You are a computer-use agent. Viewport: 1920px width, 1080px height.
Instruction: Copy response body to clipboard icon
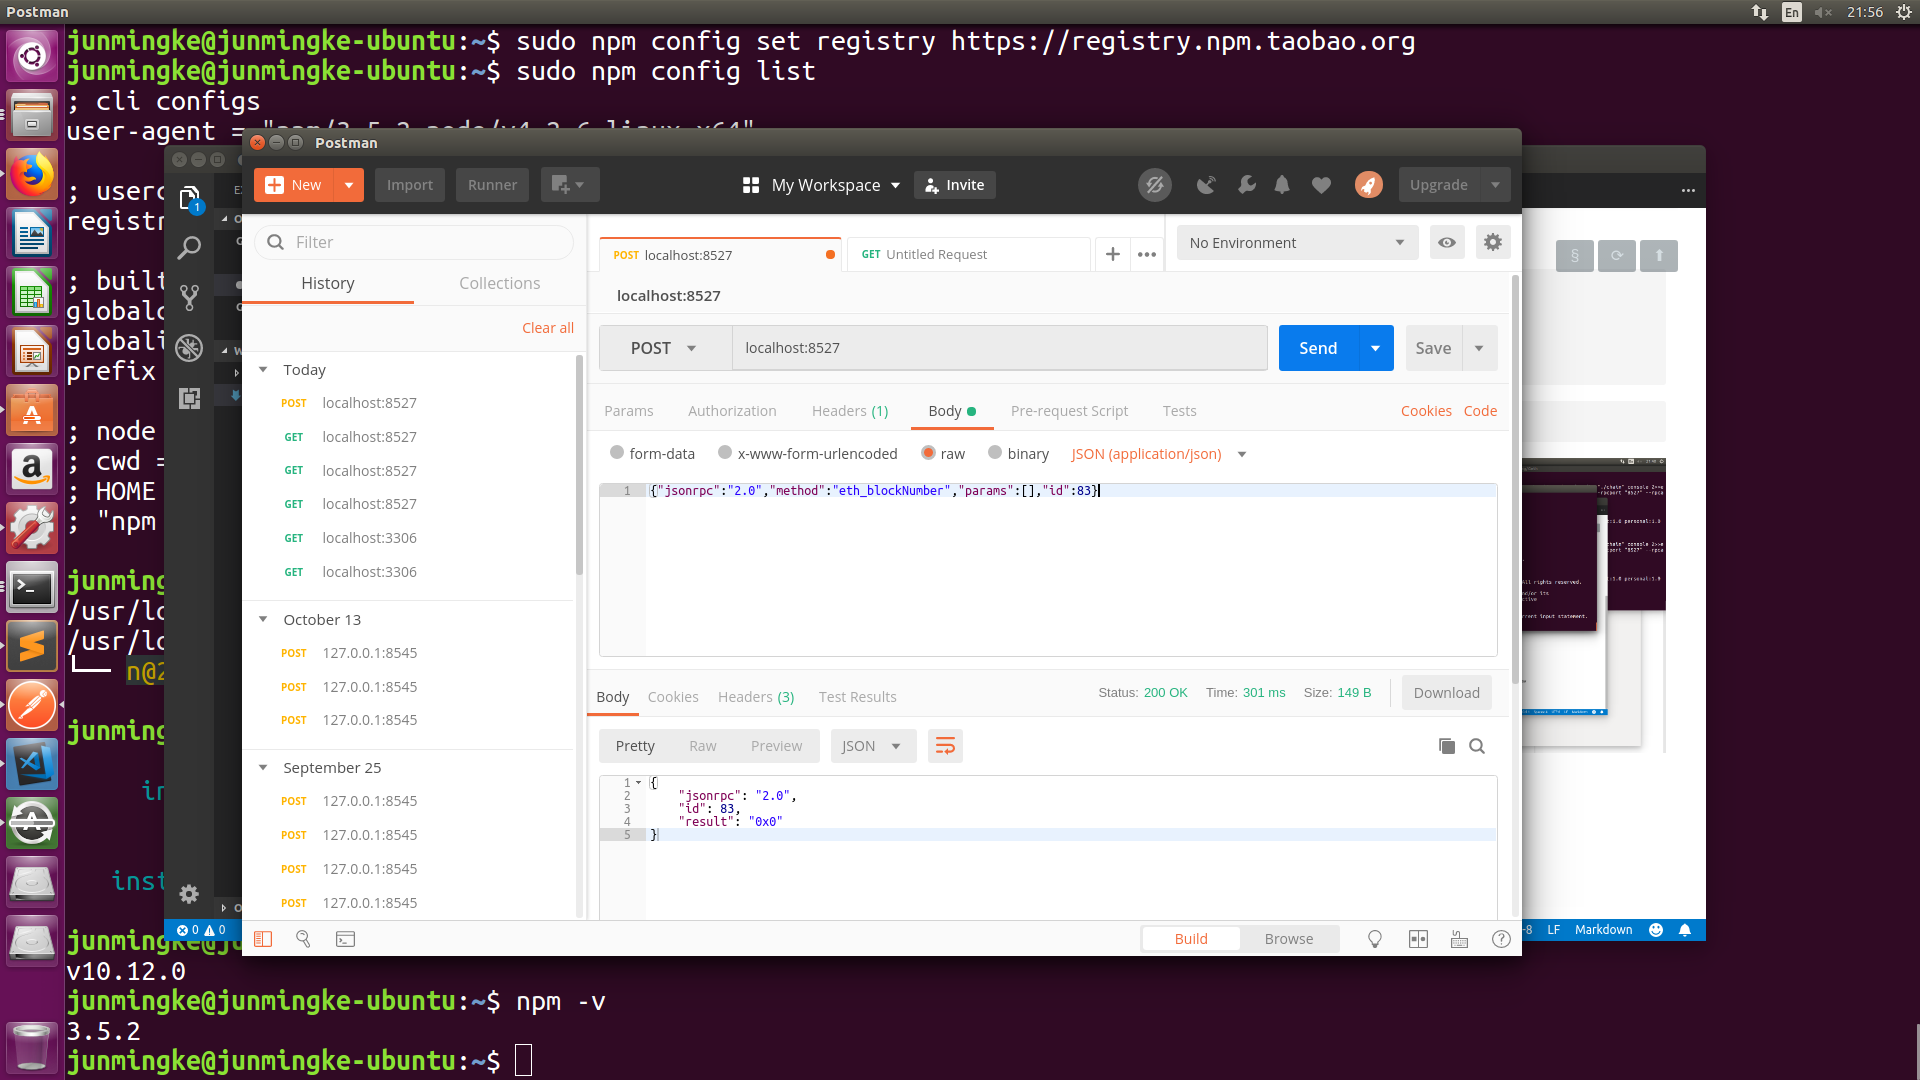coord(1446,746)
